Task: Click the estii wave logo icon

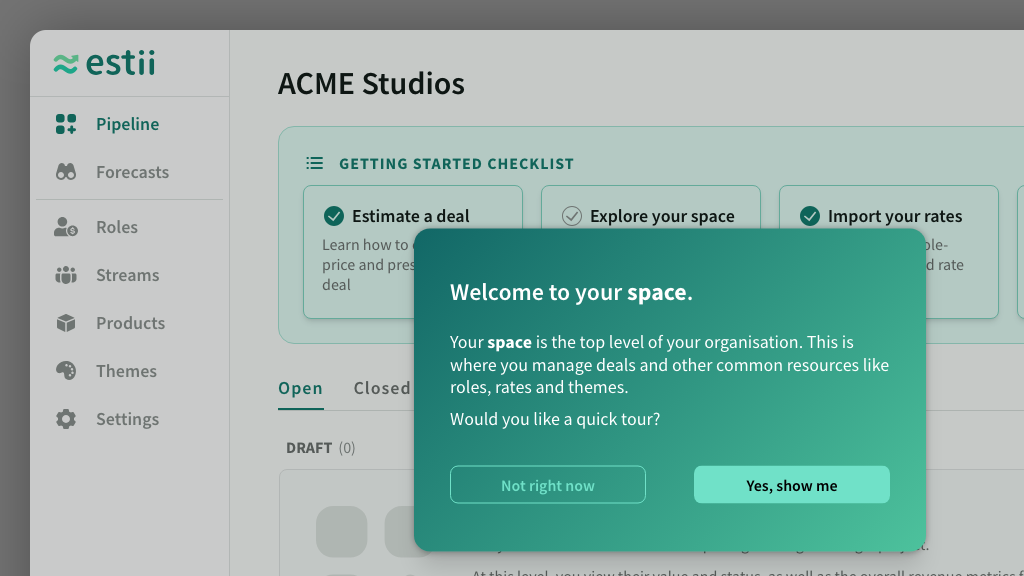Action: [66, 65]
